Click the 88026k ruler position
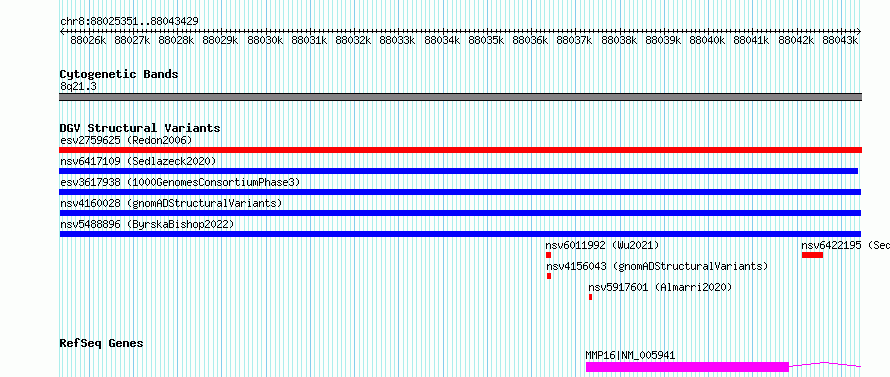 88,40
